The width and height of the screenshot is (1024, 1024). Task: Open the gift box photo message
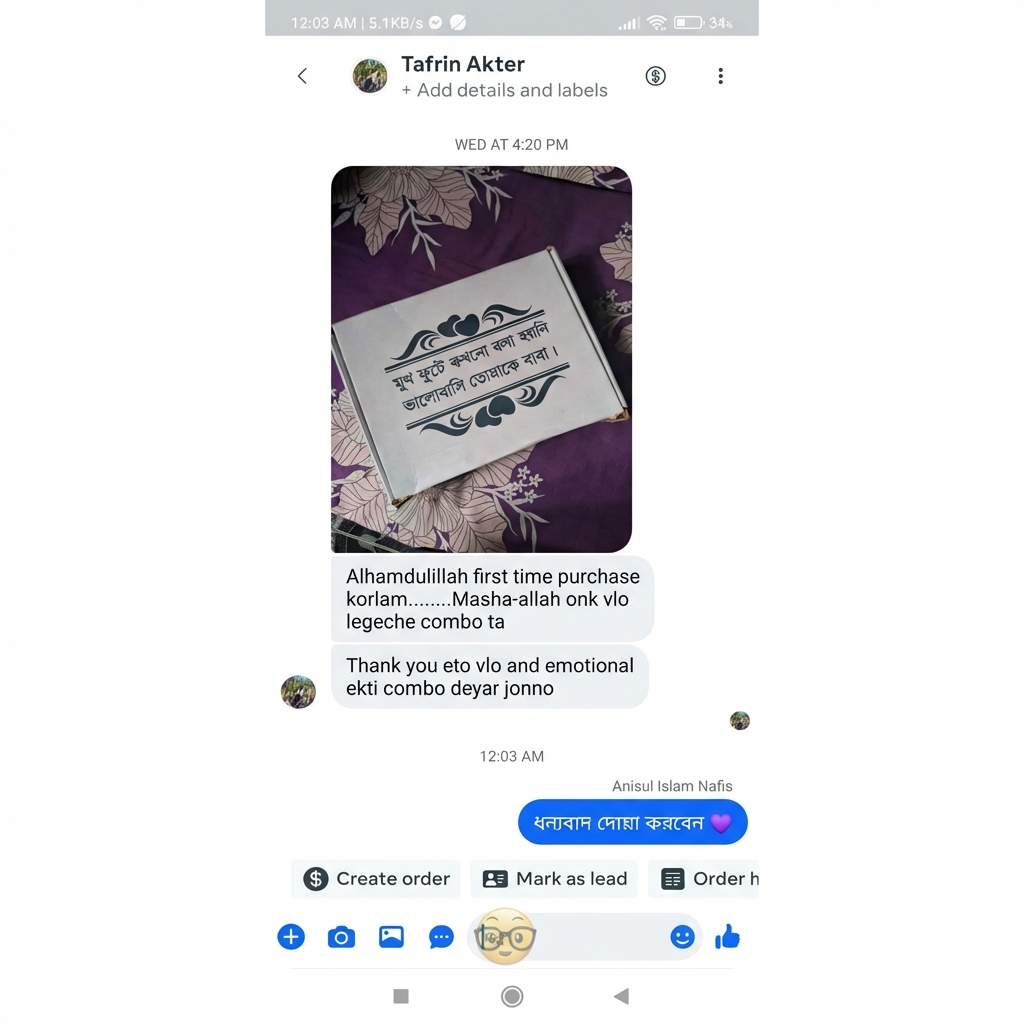pos(481,359)
